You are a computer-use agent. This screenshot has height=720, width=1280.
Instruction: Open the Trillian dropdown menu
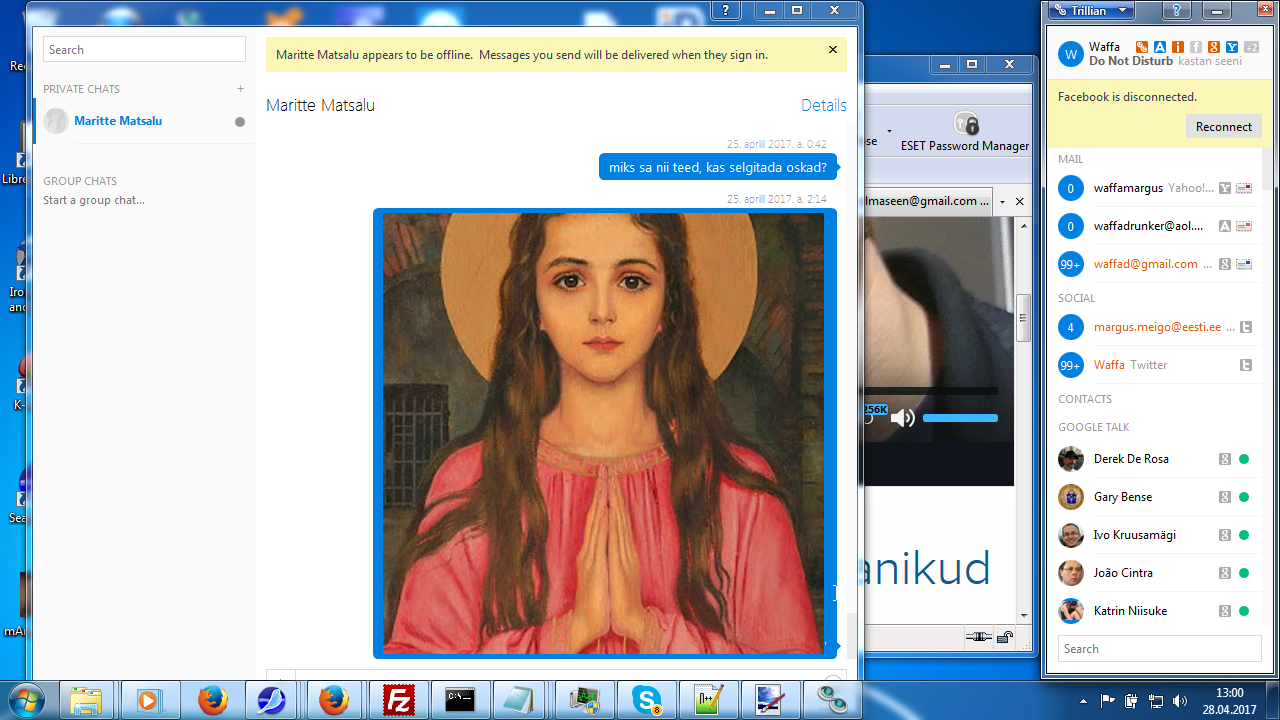click(1093, 10)
